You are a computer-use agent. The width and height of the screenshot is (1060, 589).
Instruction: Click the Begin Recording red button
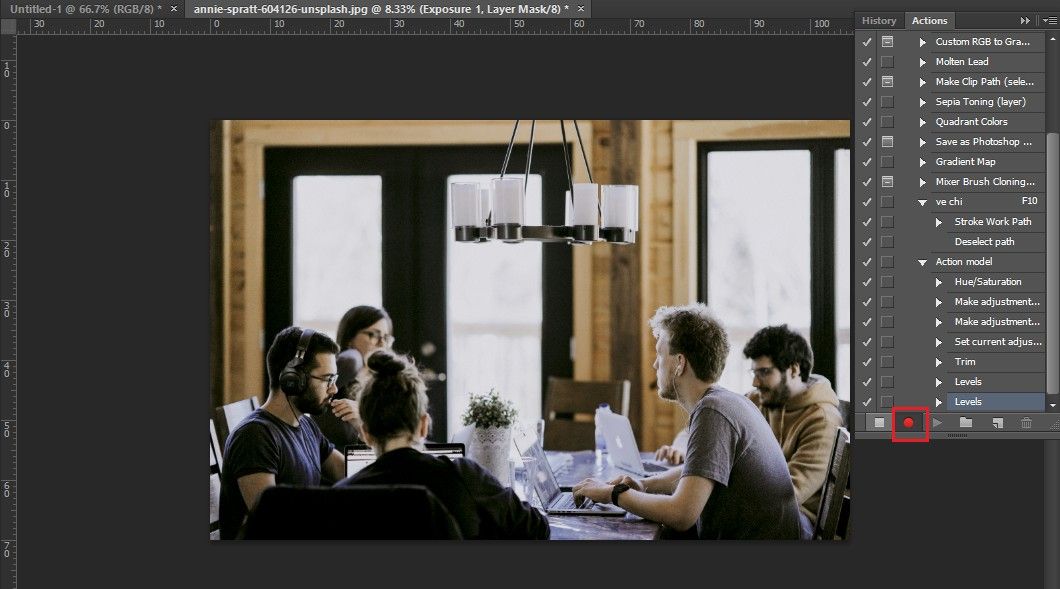[908, 423]
